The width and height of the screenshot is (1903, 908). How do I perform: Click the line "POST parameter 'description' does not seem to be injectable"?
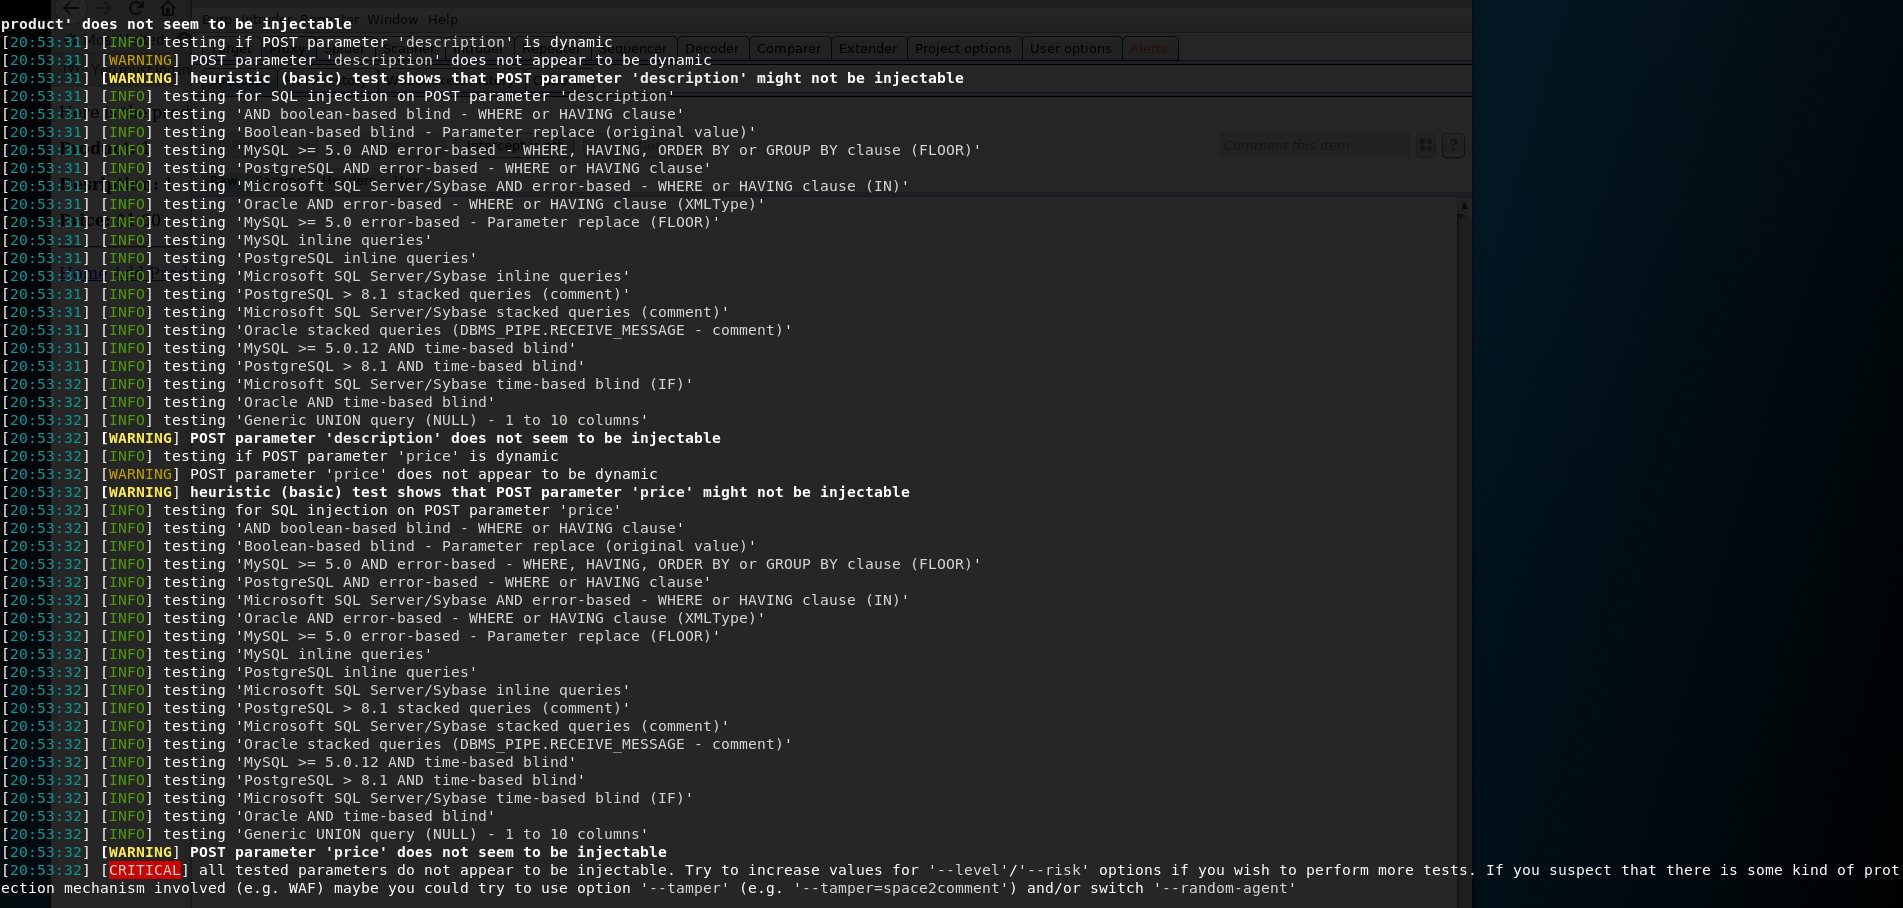point(455,438)
